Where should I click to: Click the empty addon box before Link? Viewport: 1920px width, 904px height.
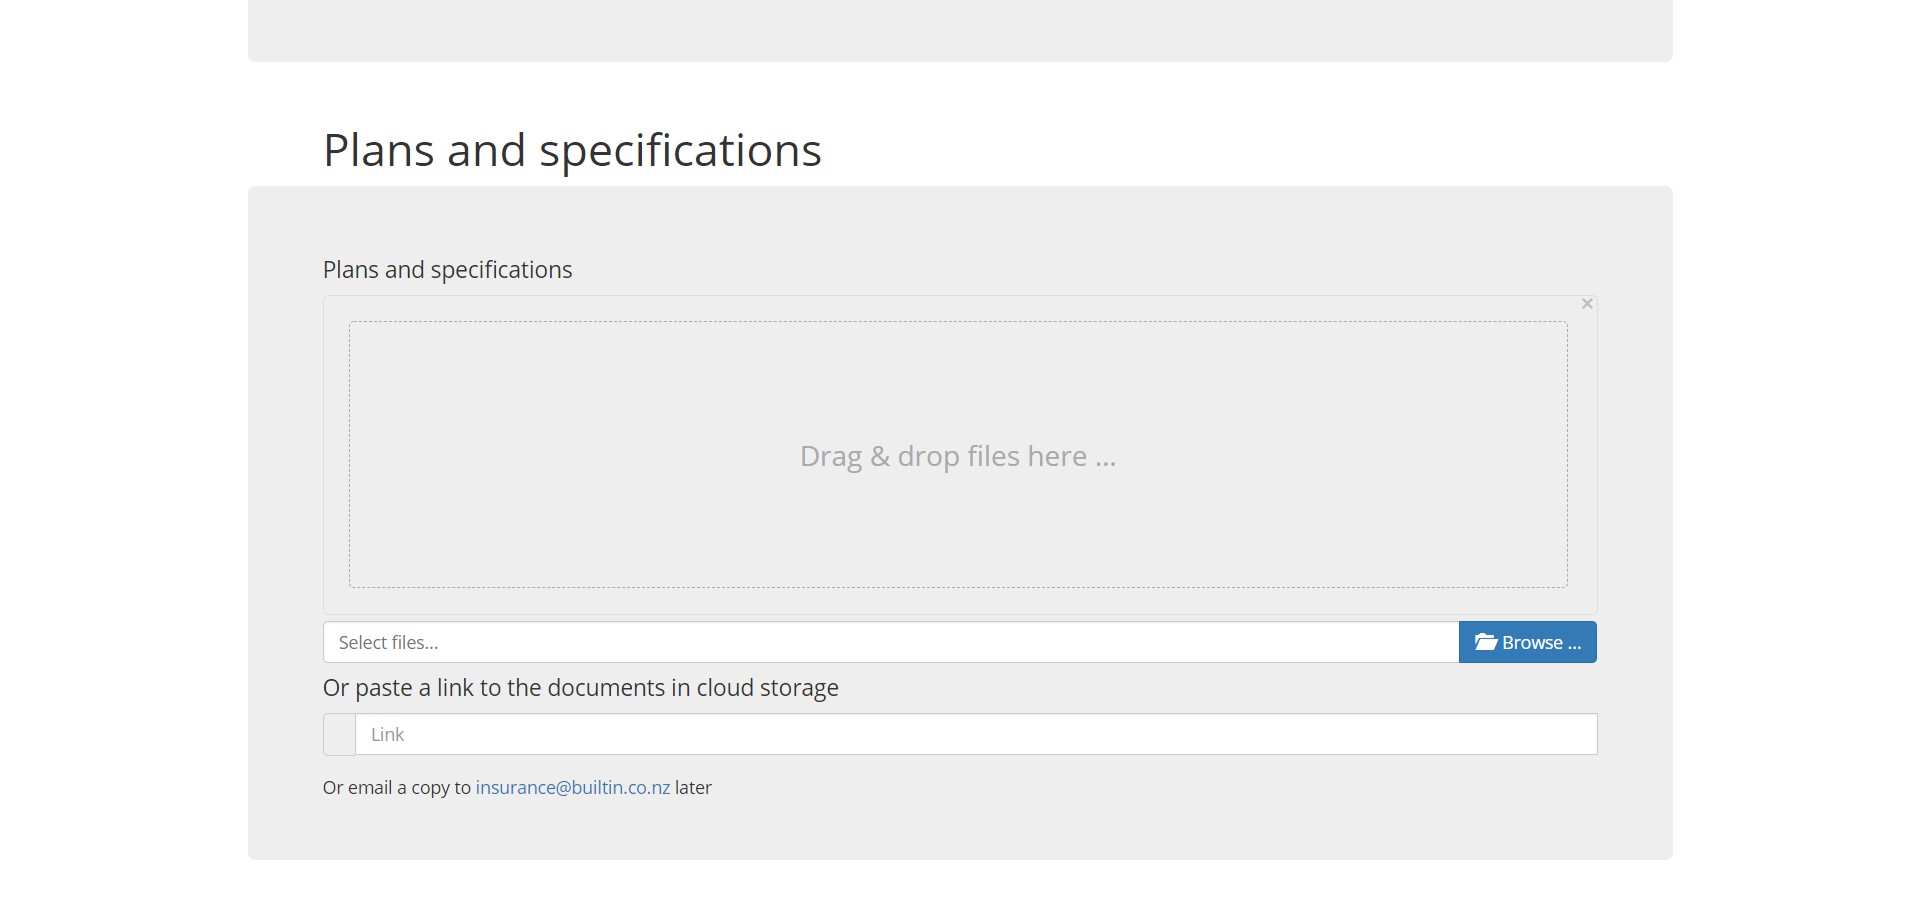(339, 734)
